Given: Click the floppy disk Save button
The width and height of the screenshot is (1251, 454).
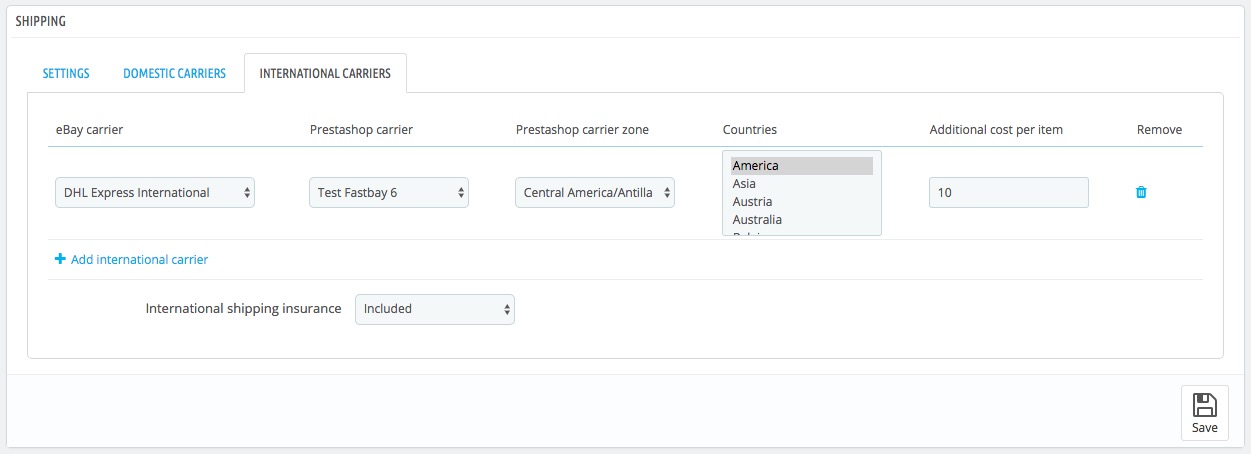Looking at the screenshot, I should pos(1205,413).
